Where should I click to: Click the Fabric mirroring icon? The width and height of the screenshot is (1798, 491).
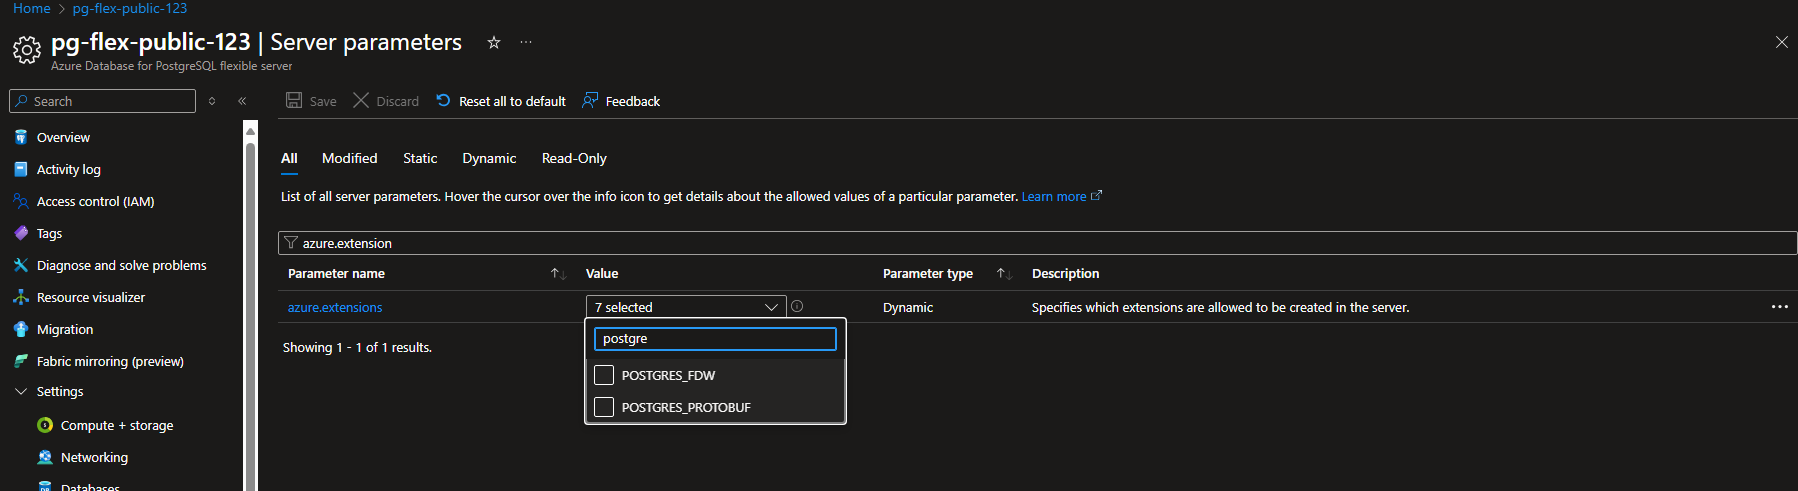tap(21, 361)
